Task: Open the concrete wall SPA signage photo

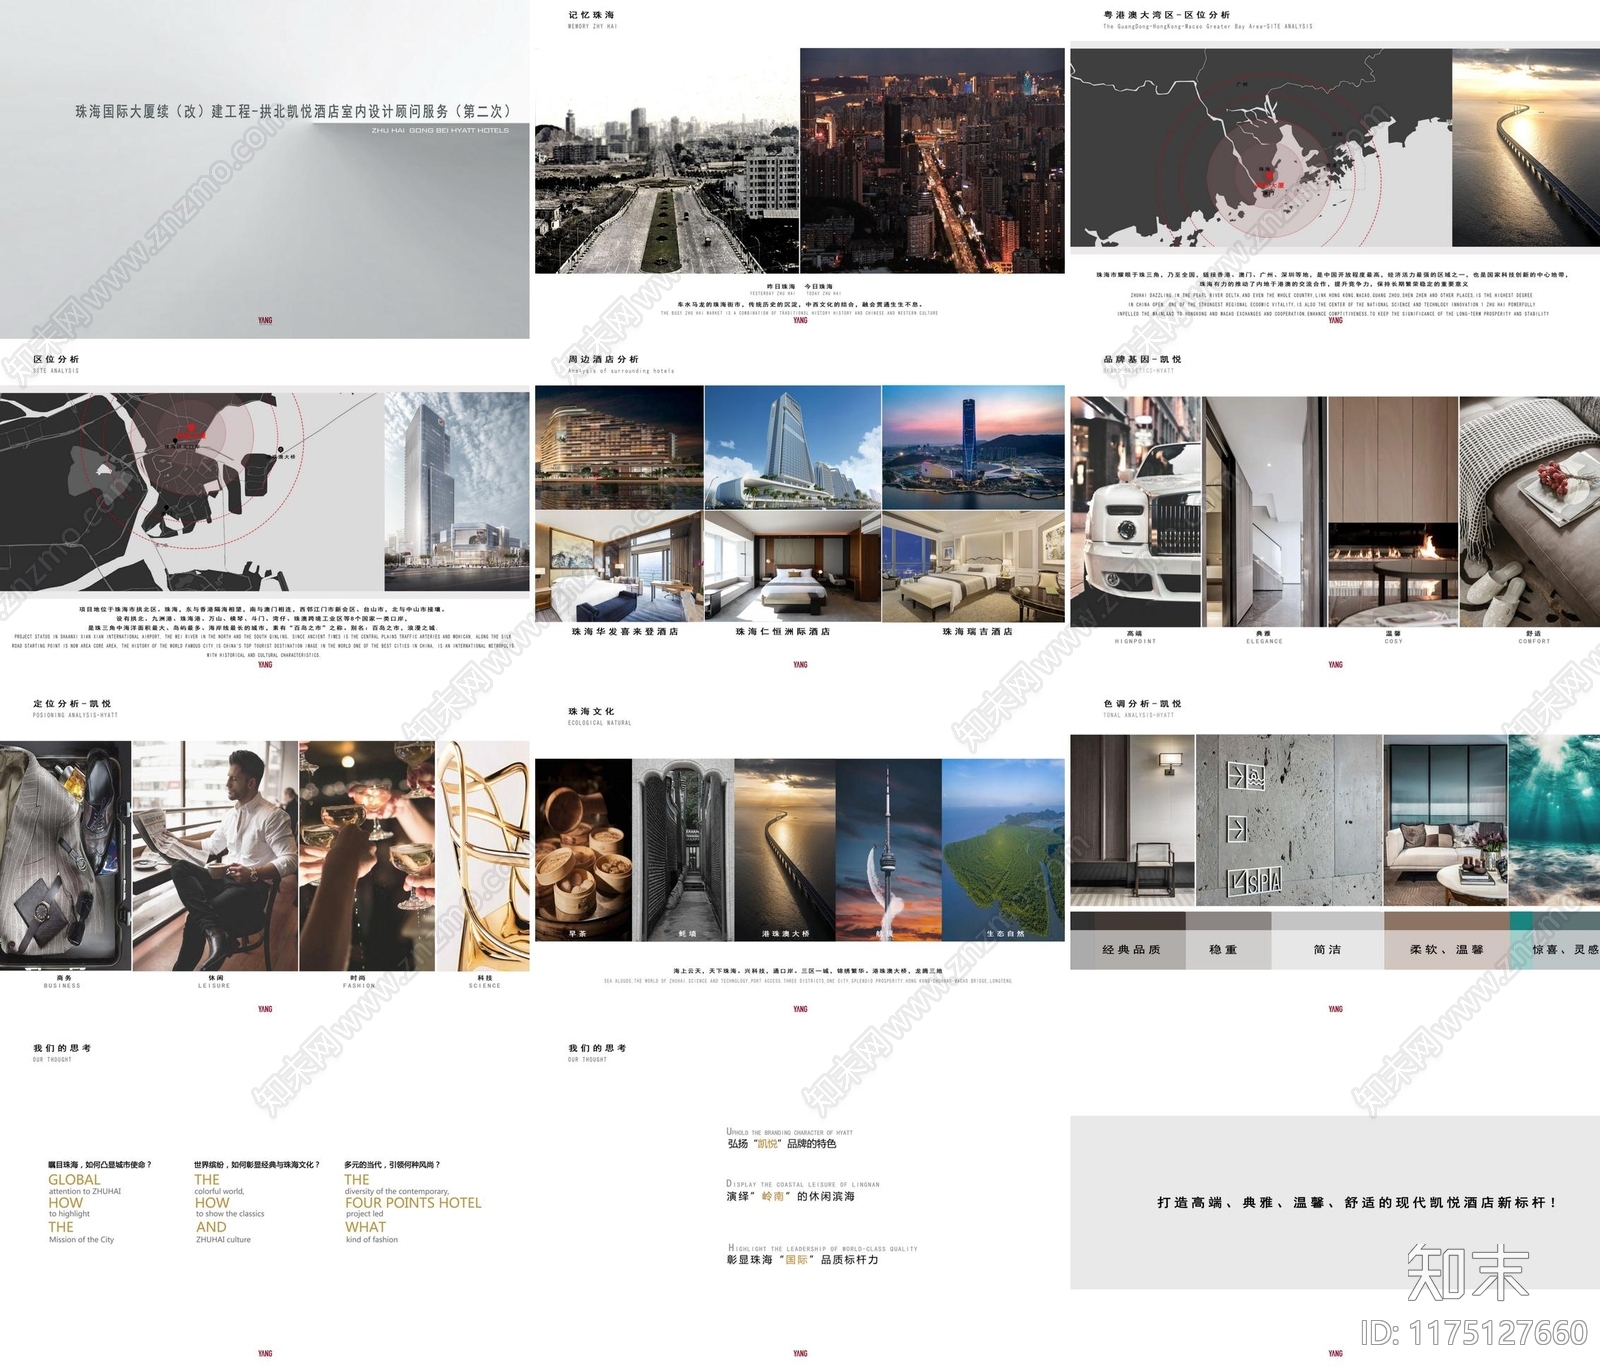Action: 1289,820
